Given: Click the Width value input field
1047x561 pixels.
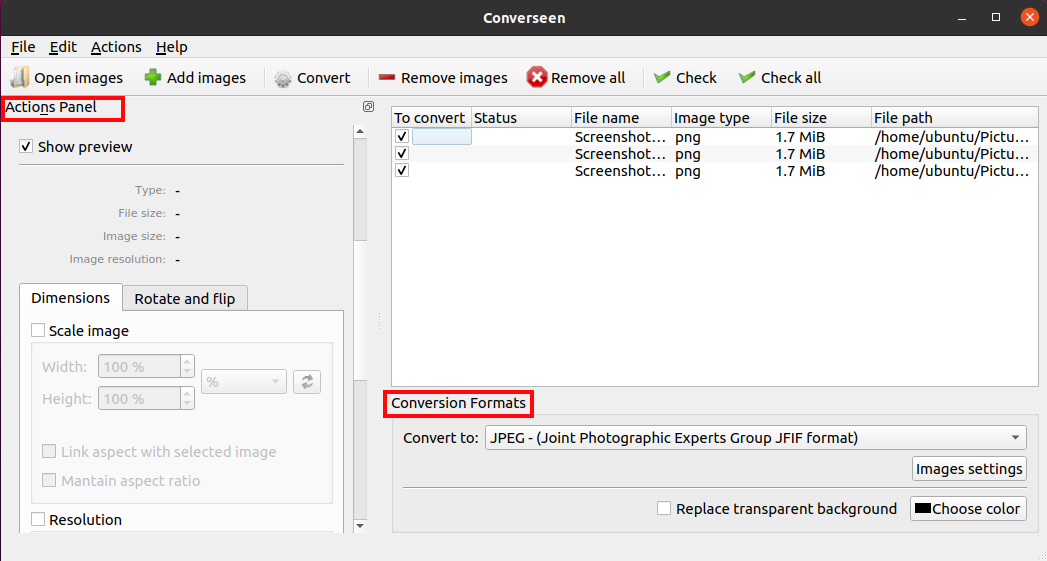Looking at the screenshot, I should pos(140,367).
